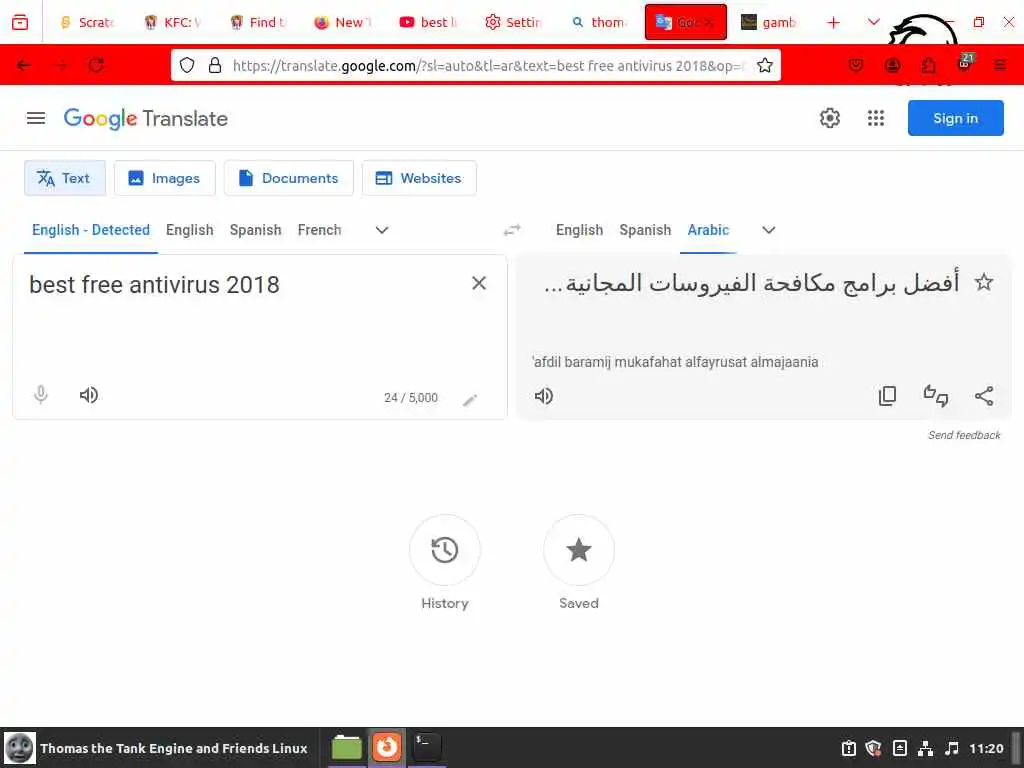The image size is (1024, 768).
Task: Share the translation
Action: [984, 396]
